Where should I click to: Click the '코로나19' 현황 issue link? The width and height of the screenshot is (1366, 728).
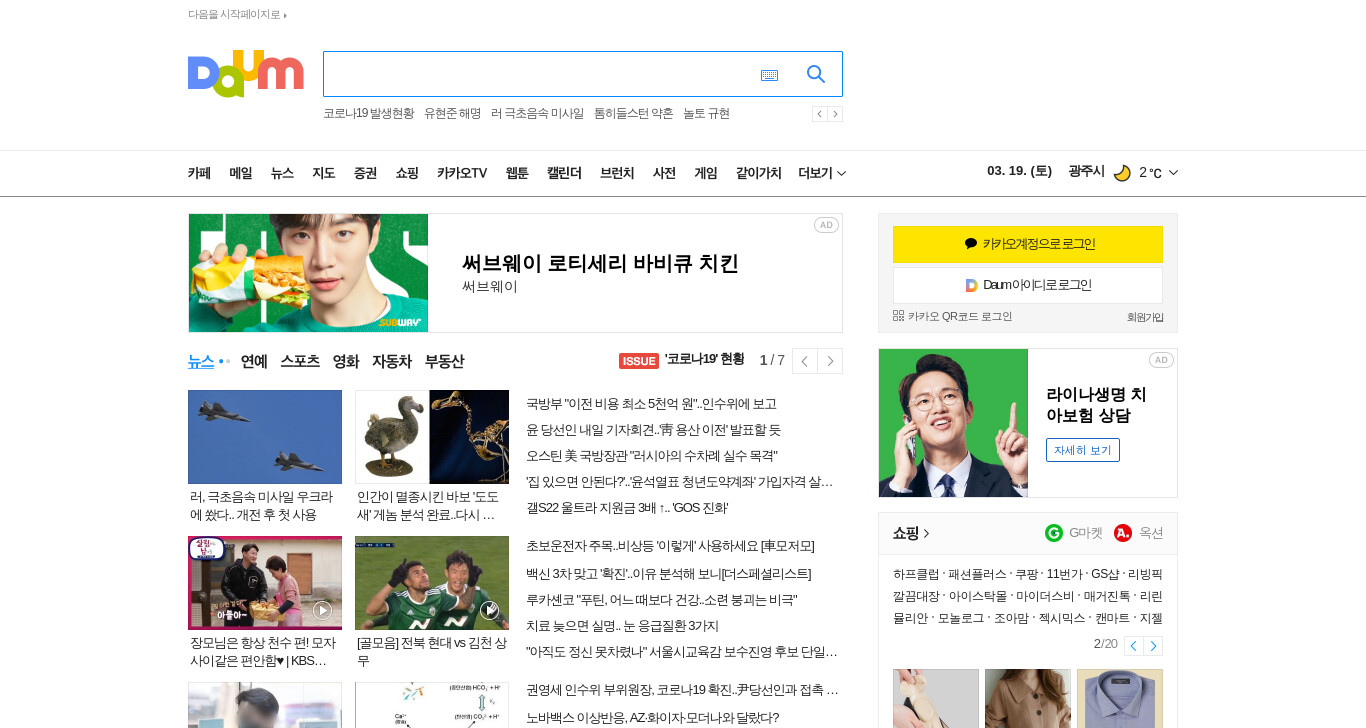(x=704, y=360)
